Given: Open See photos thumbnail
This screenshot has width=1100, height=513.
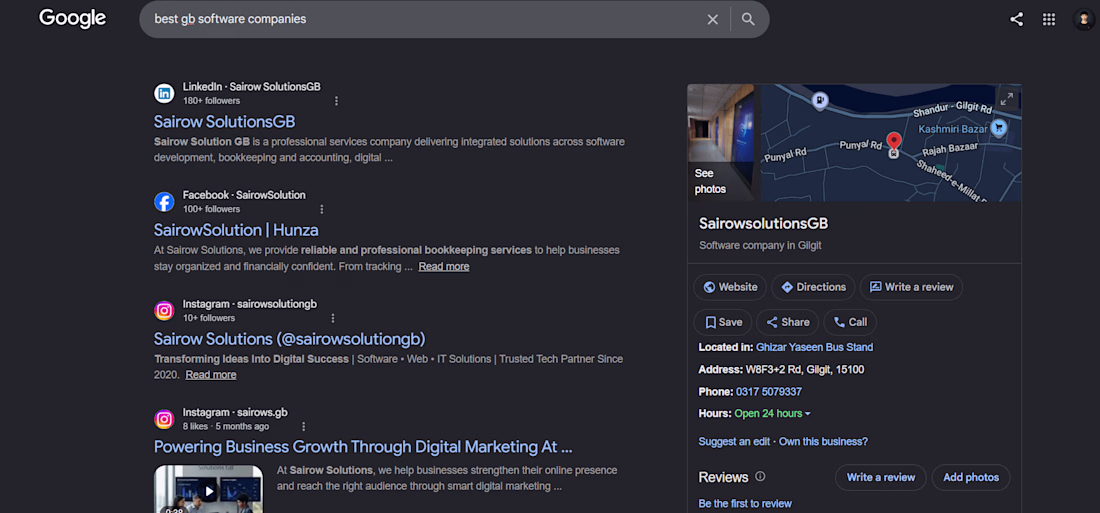Looking at the screenshot, I should pos(720,143).
